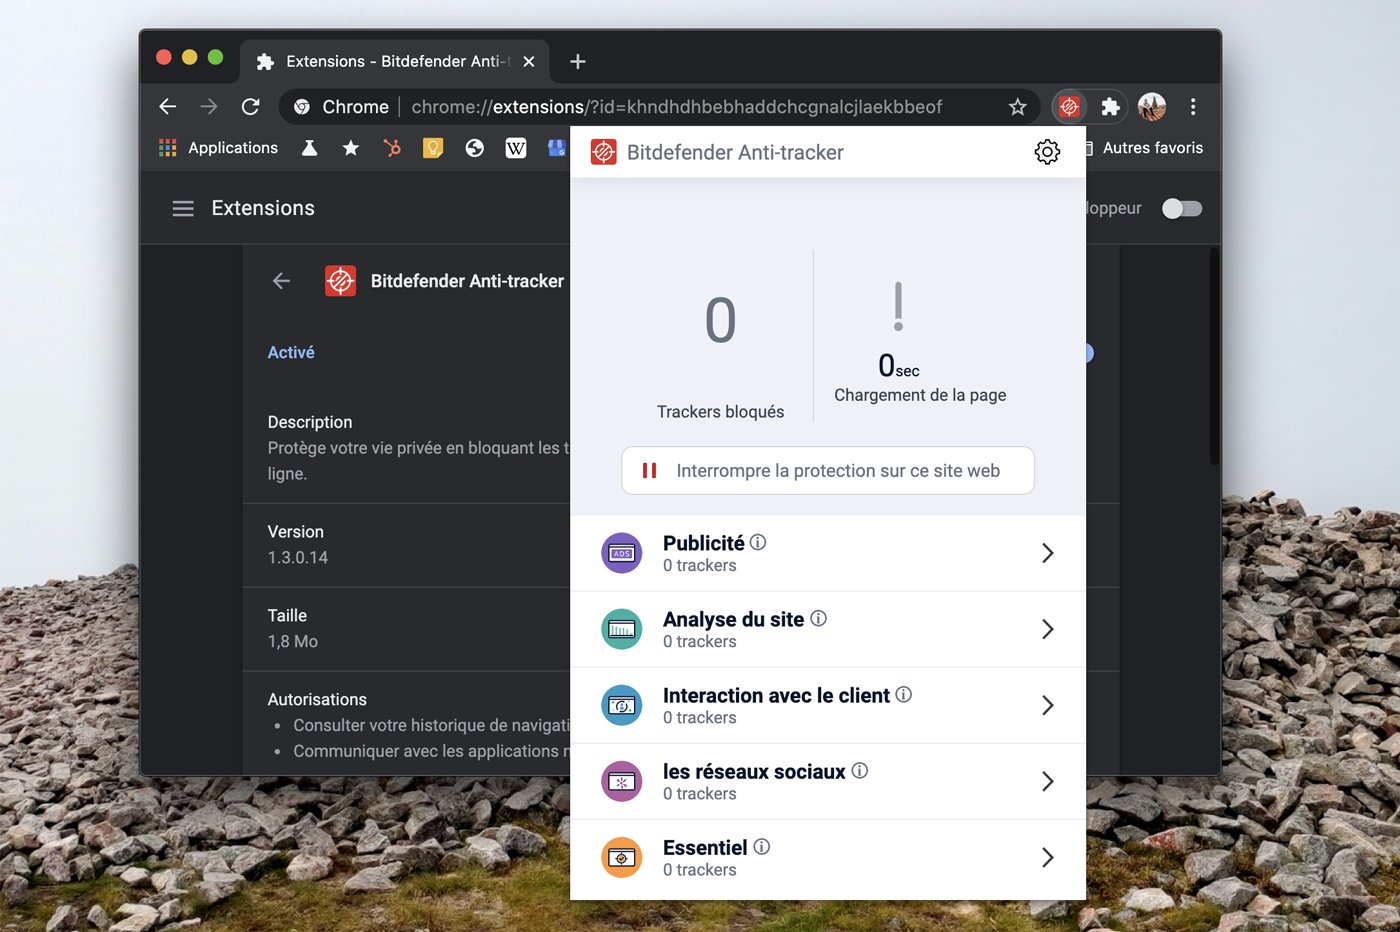1400x932 pixels.
Task: Bookmark this page with the star icon
Action: (x=1017, y=107)
